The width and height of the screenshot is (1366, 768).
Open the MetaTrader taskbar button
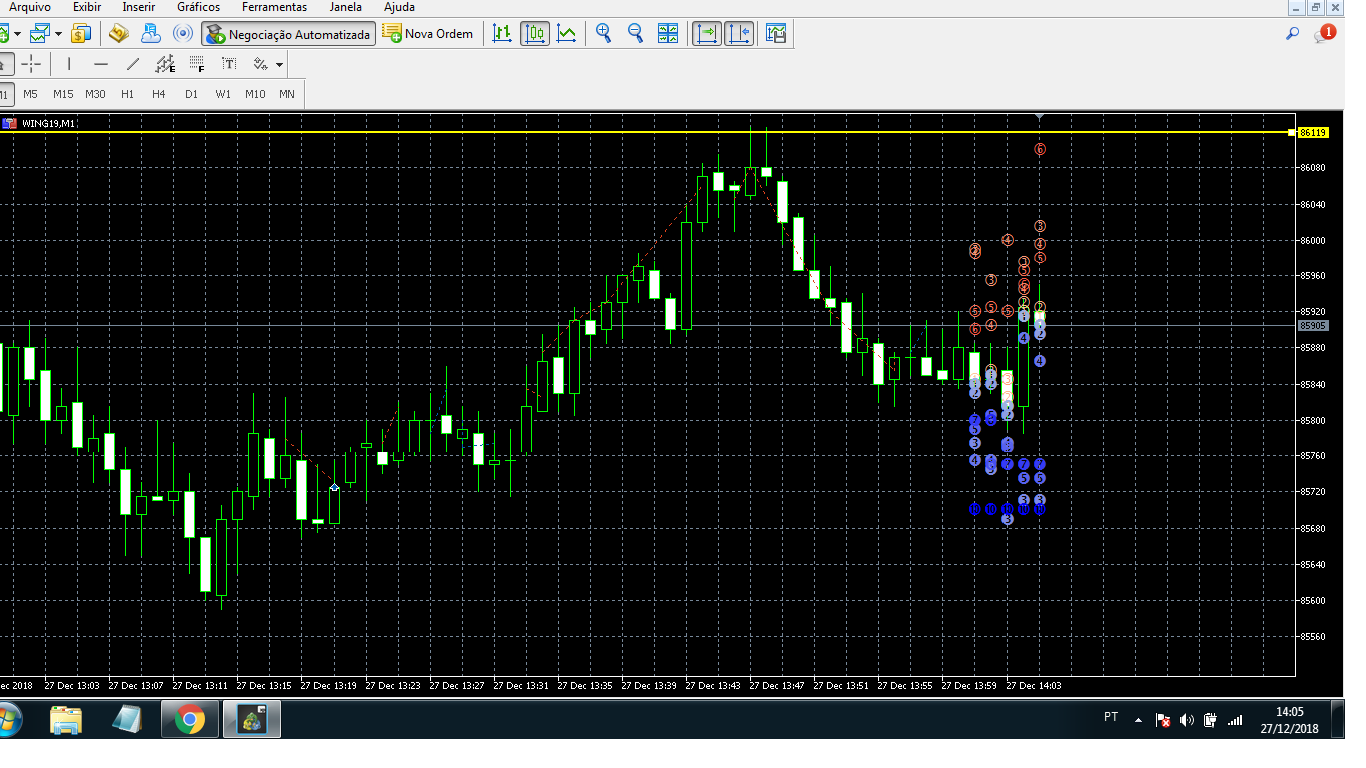pos(251,719)
